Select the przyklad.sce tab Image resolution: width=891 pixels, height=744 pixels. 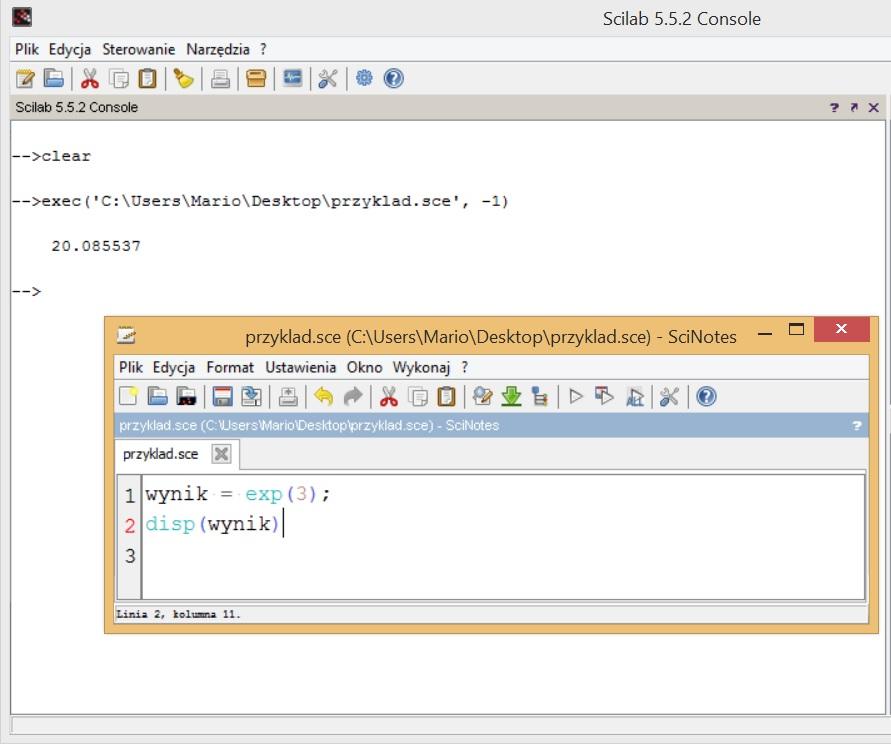[x=160, y=454]
